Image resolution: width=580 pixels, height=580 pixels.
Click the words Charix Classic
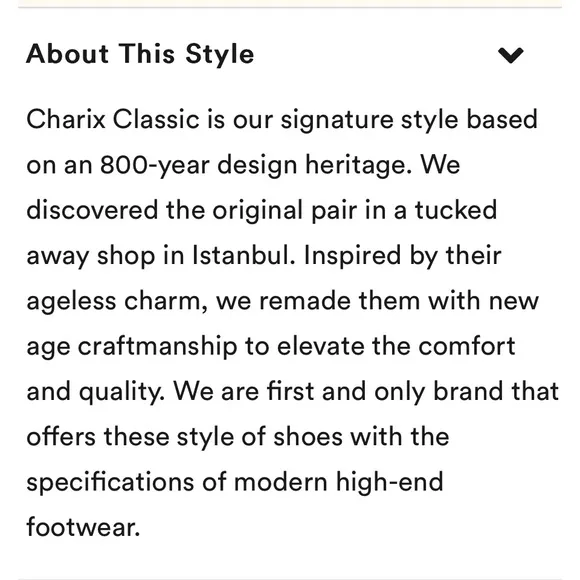(113, 119)
